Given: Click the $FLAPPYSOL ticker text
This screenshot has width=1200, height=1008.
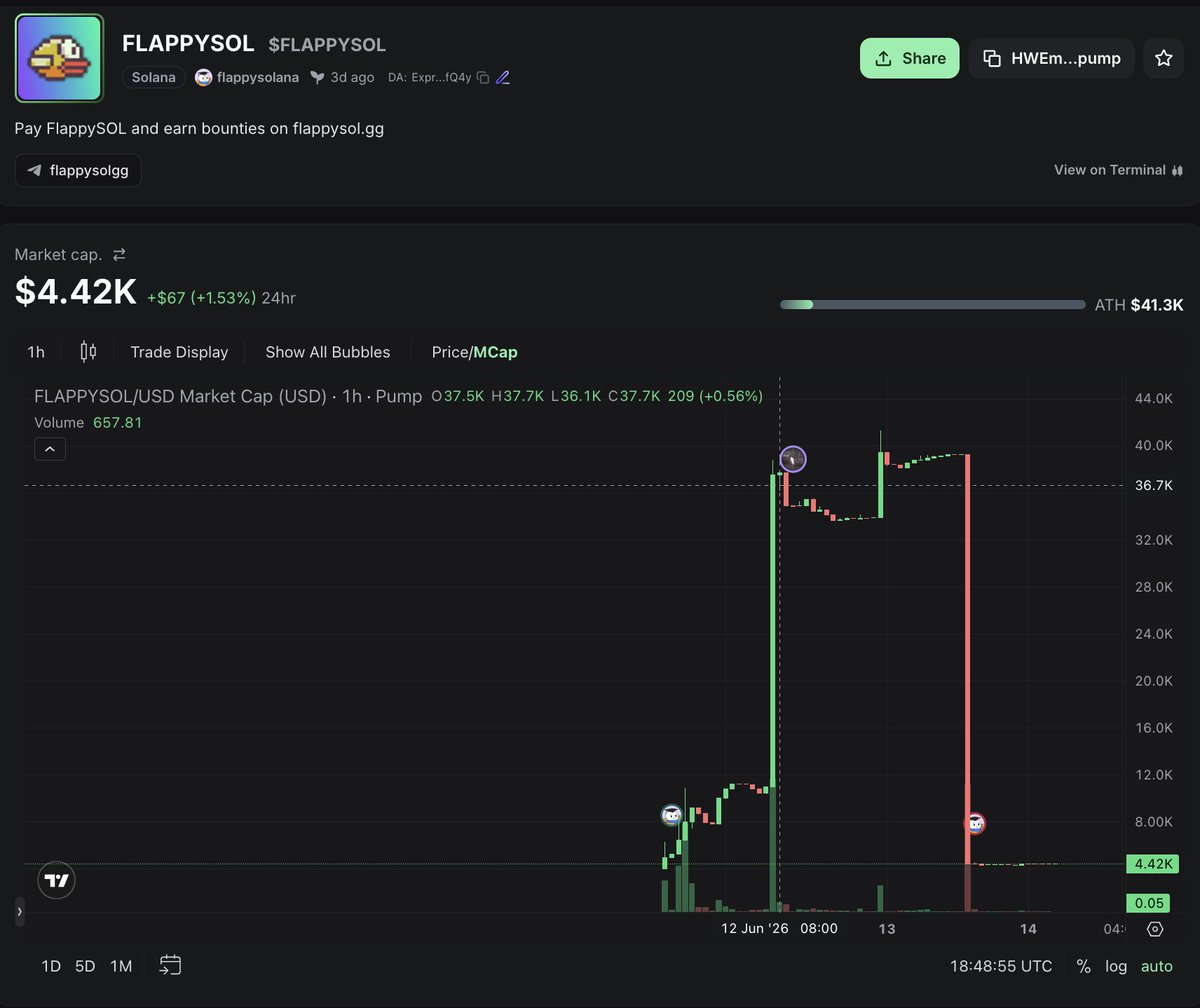Looking at the screenshot, I should pos(327,45).
